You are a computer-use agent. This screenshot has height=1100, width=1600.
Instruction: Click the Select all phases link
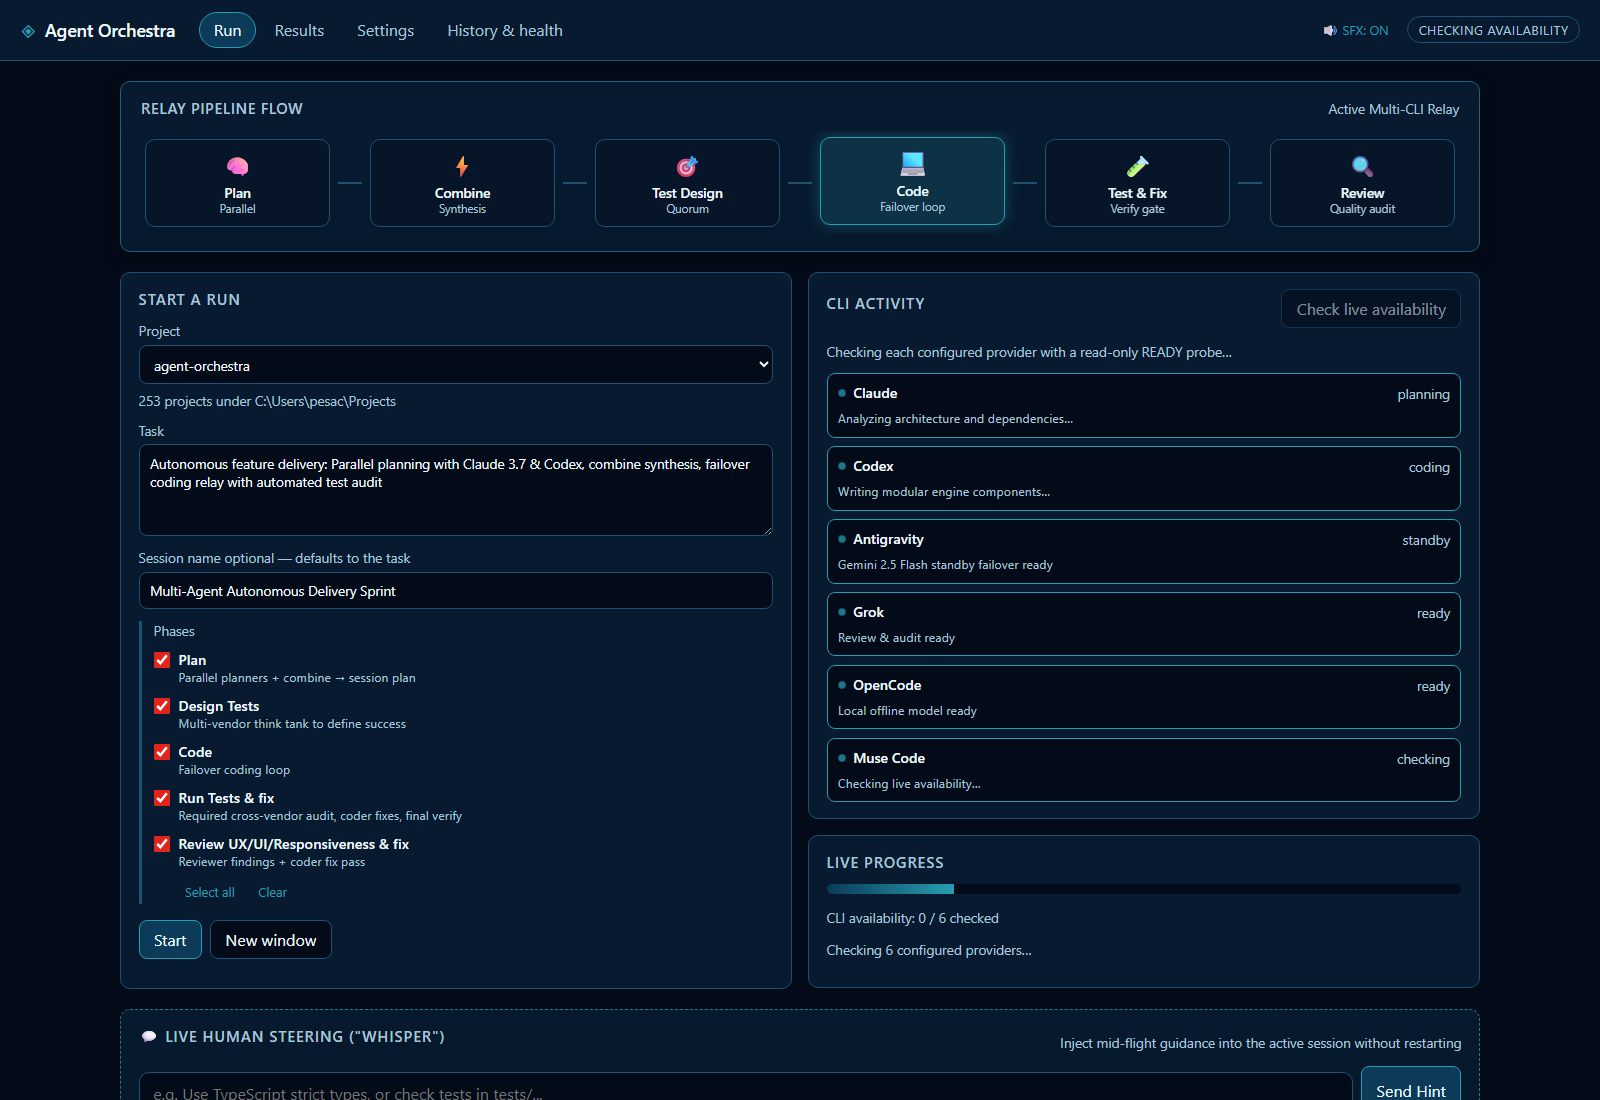[210, 892]
